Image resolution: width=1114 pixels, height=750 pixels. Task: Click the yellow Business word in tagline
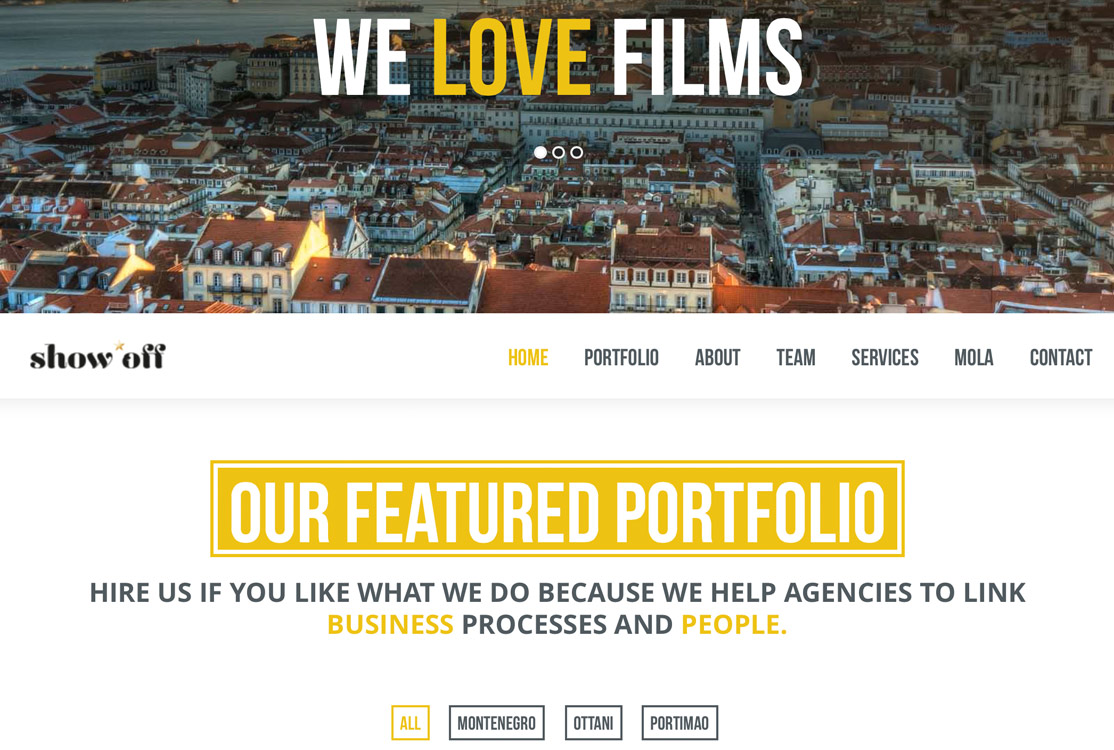(390, 624)
